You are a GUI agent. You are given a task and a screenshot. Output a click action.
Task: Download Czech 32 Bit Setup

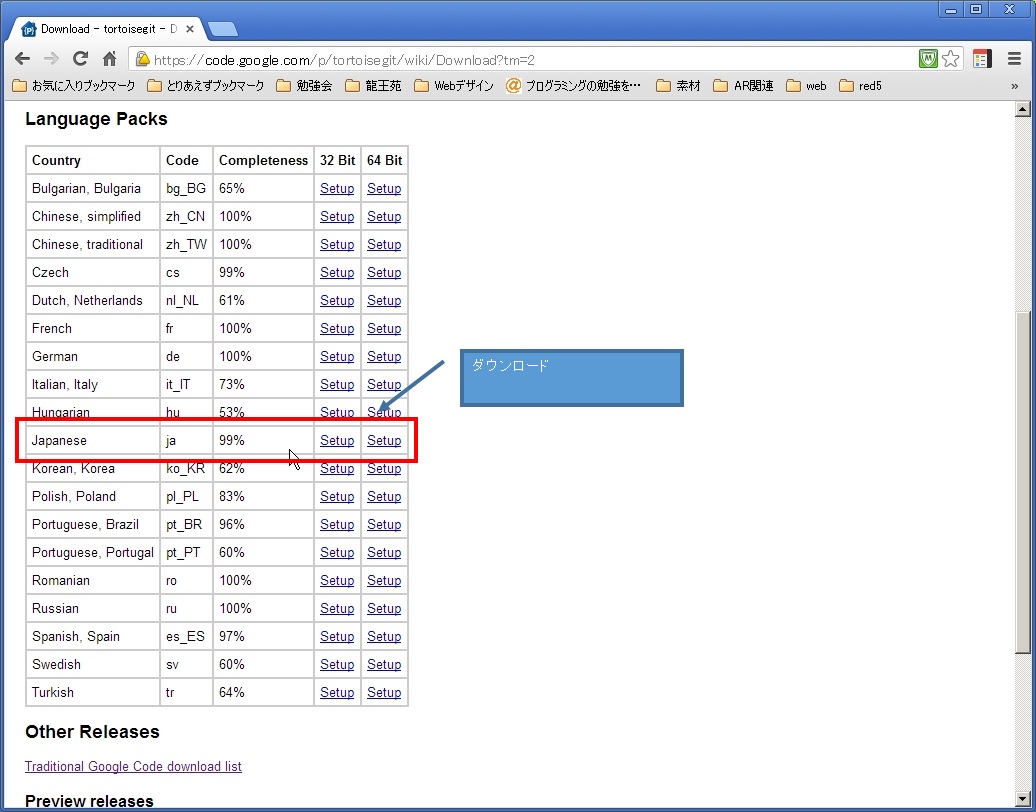point(337,273)
